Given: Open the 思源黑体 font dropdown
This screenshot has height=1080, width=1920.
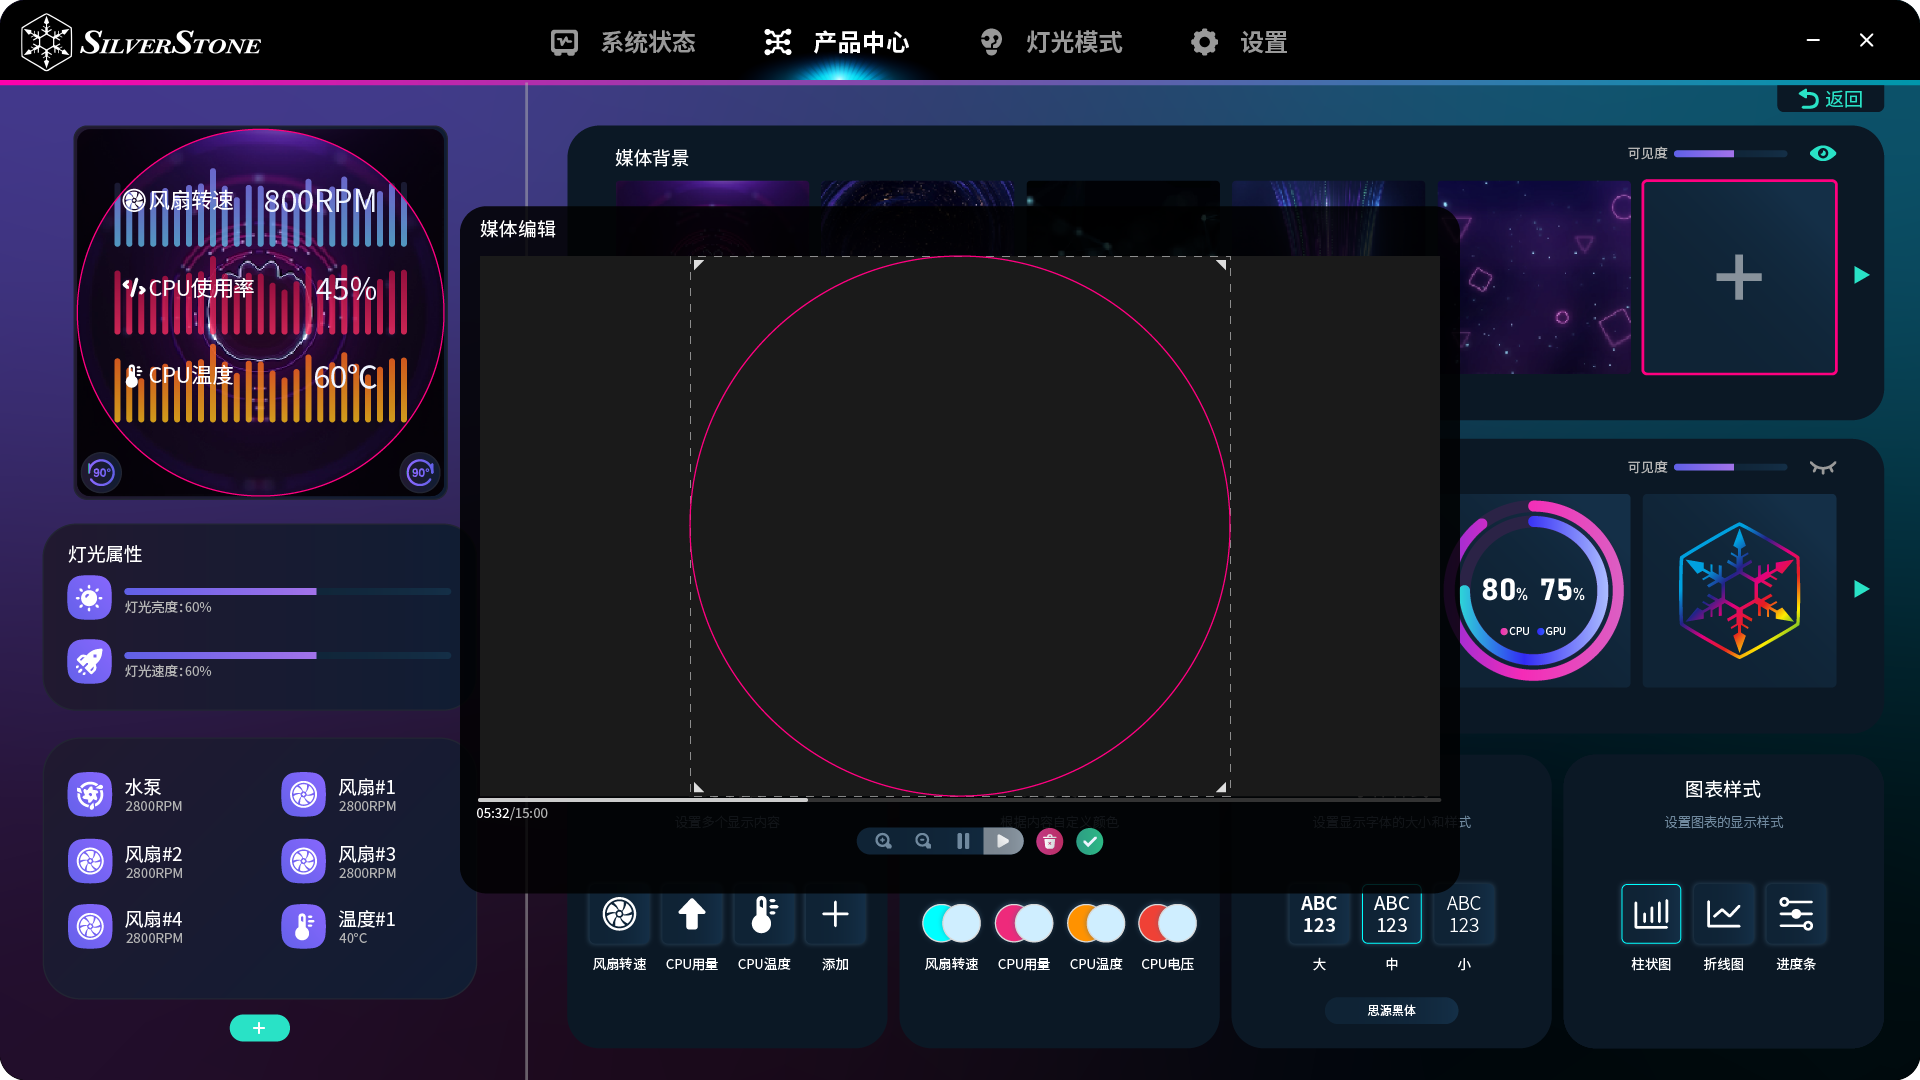Looking at the screenshot, I should click(x=1391, y=1010).
